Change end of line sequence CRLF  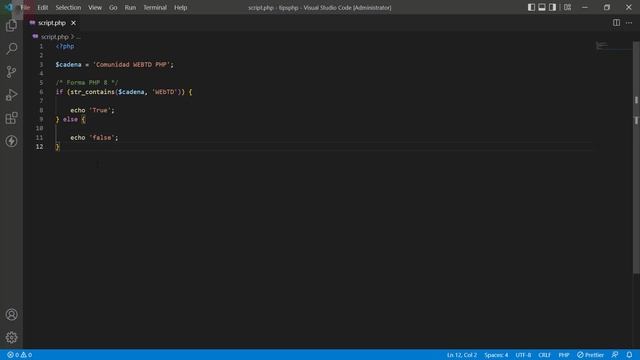(x=544, y=355)
